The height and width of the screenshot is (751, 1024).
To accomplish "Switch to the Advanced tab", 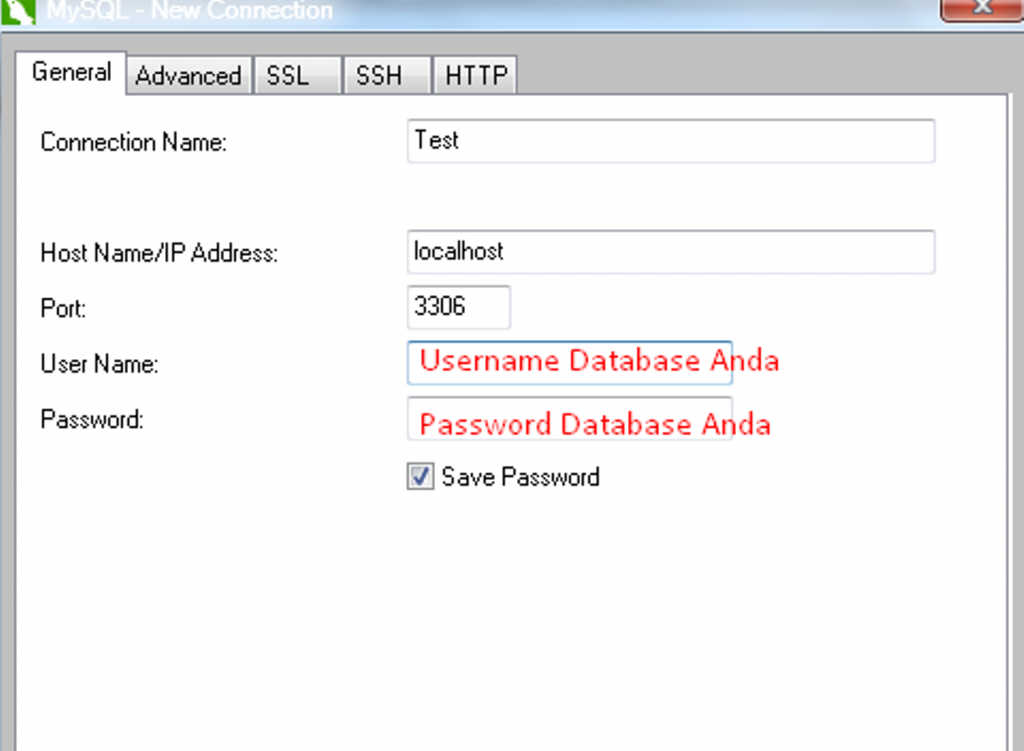I will pos(188,74).
